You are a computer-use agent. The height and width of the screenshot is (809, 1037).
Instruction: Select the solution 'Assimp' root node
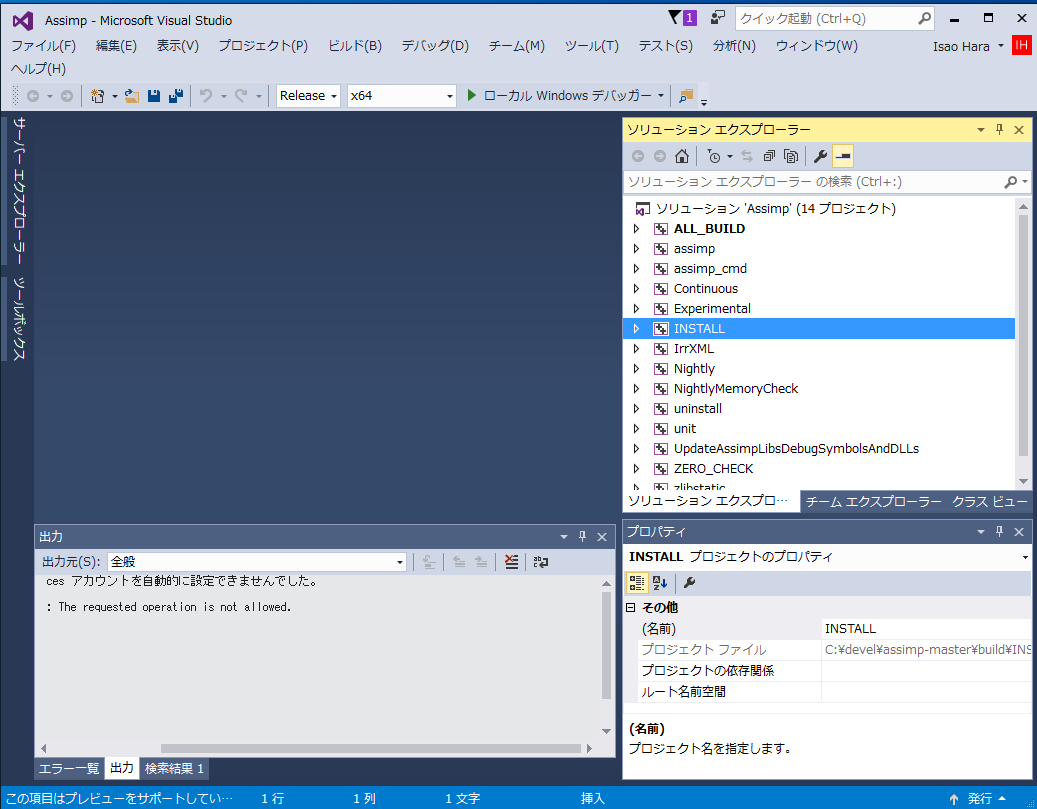pos(776,209)
